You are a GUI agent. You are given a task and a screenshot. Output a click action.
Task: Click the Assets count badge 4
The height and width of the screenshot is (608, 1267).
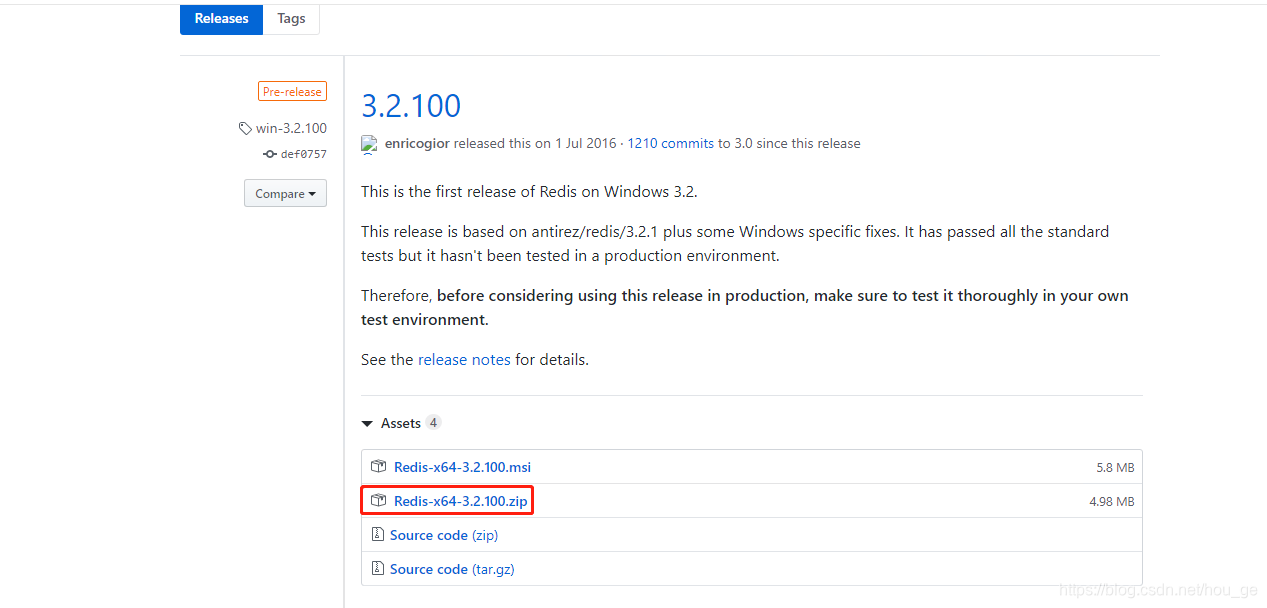click(433, 423)
